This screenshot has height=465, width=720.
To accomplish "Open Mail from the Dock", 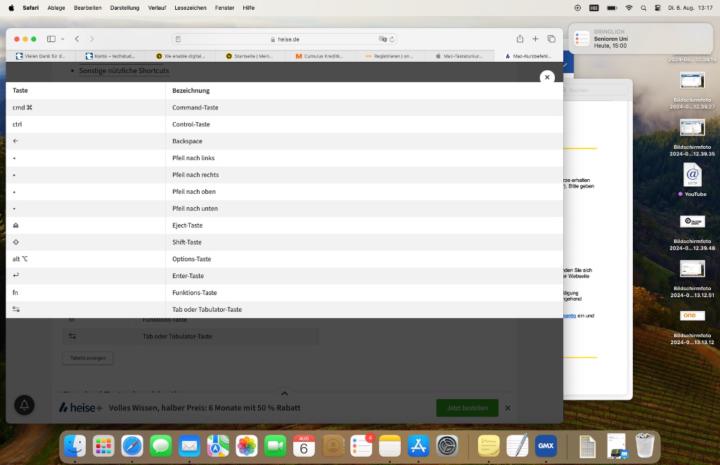I will click(x=189, y=446).
